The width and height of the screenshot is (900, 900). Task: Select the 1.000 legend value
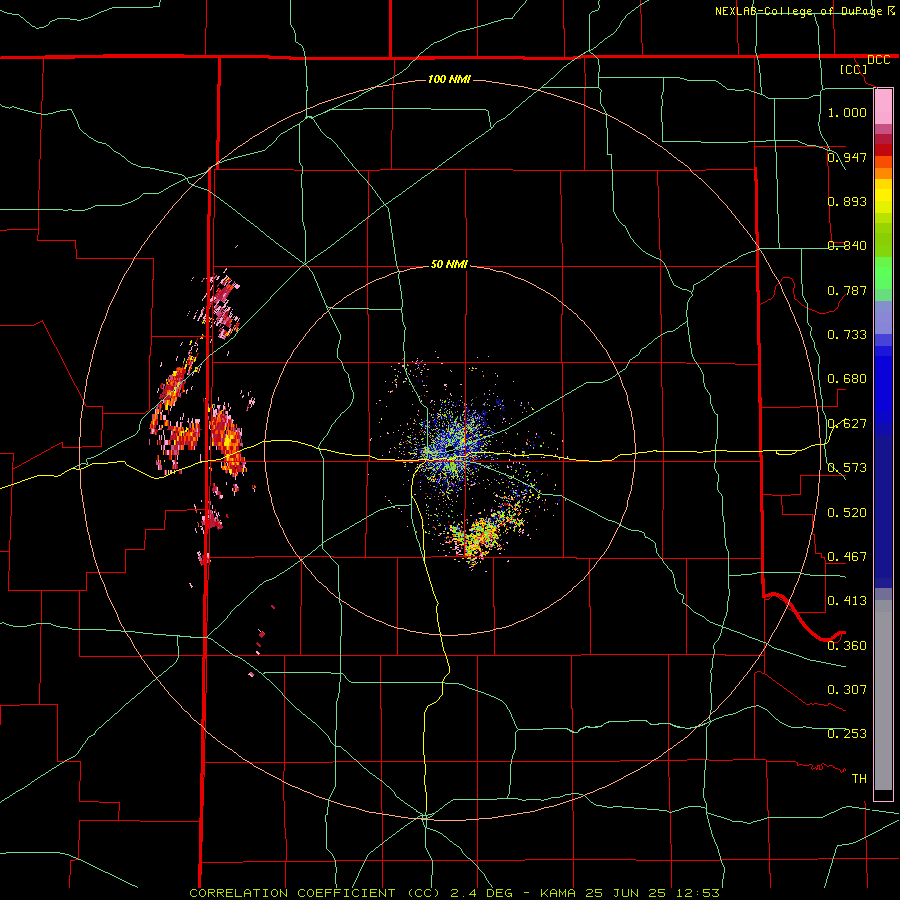pyautogui.click(x=847, y=112)
